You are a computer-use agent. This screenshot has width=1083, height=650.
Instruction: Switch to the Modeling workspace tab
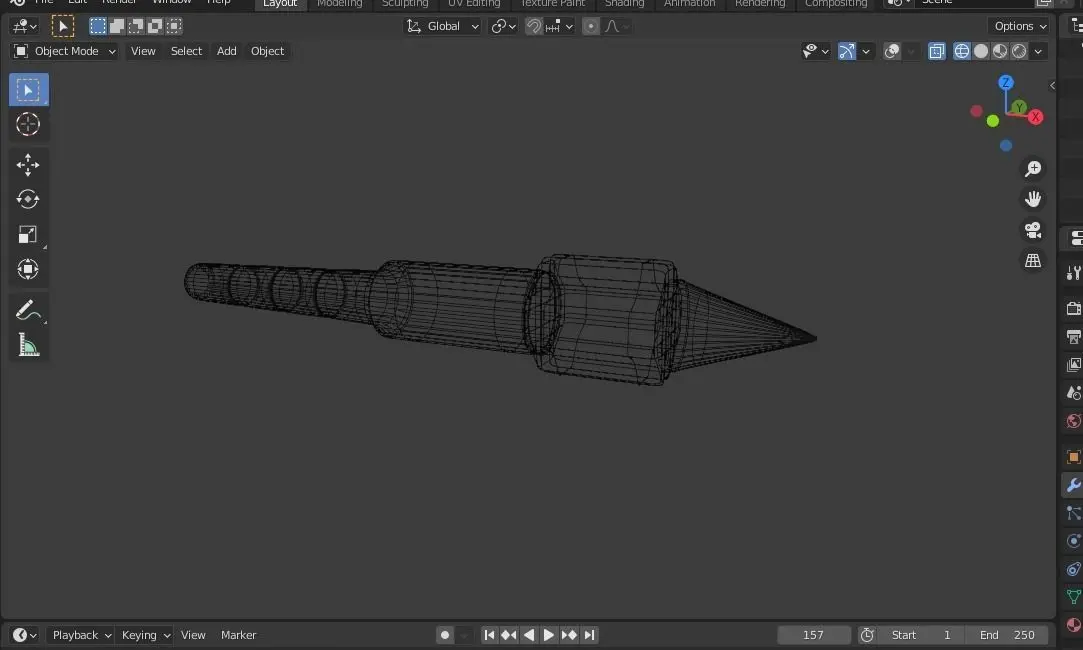coord(339,3)
